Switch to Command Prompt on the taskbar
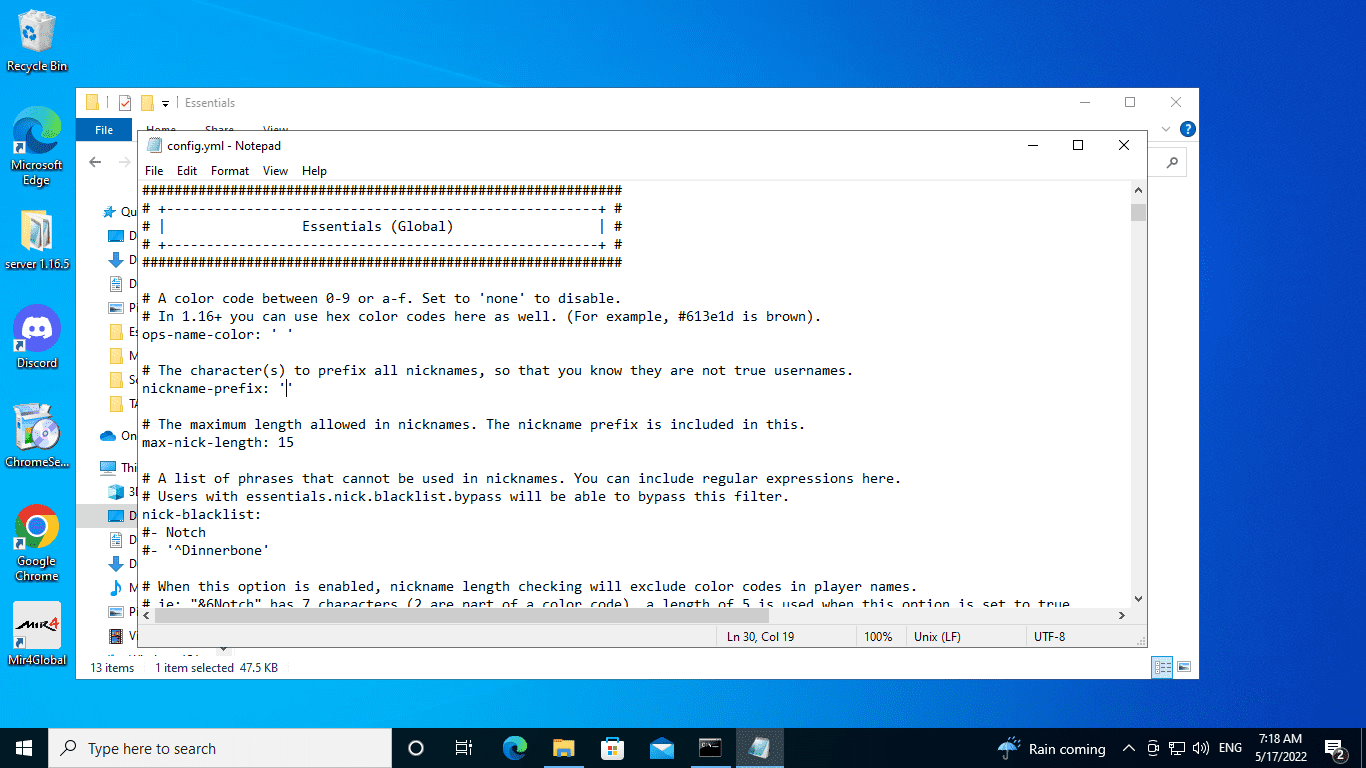This screenshot has width=1366, height=768. coord(710,748)
